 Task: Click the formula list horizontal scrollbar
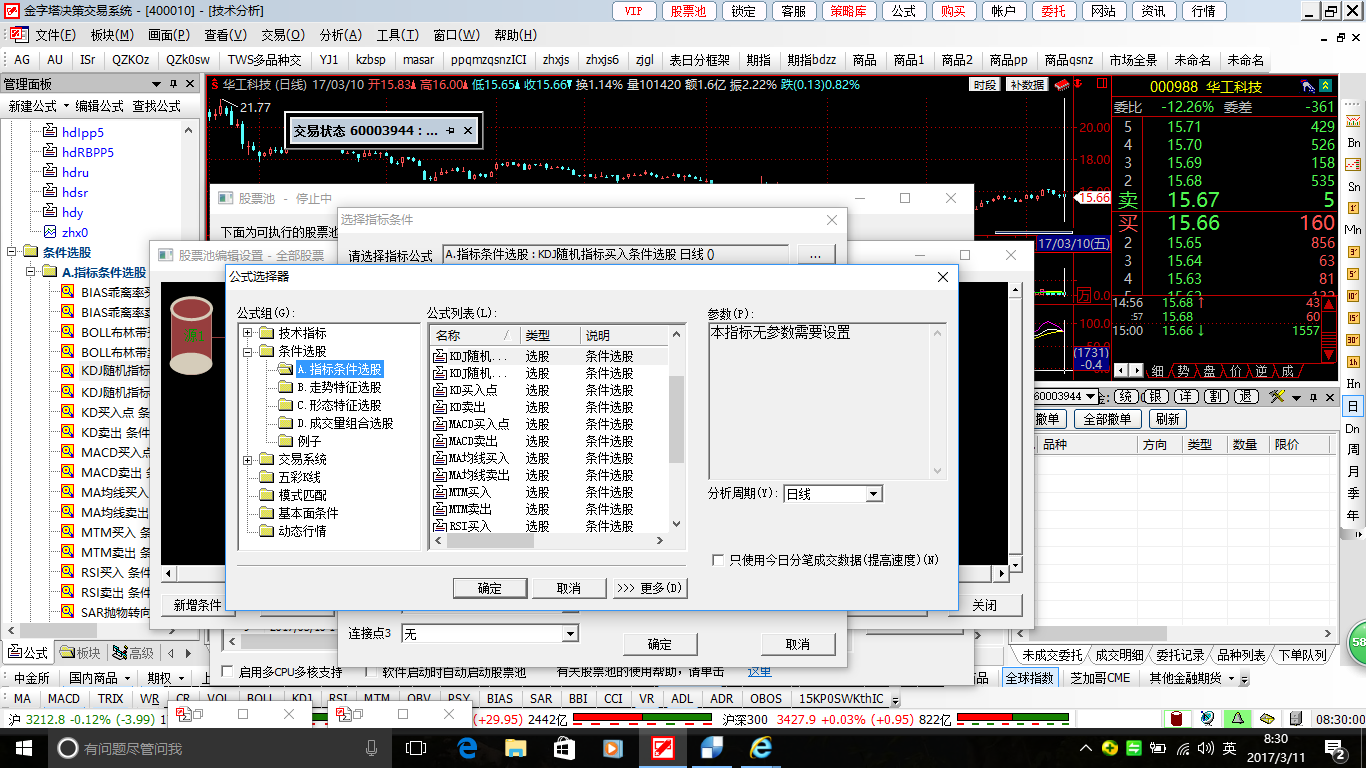548,541
